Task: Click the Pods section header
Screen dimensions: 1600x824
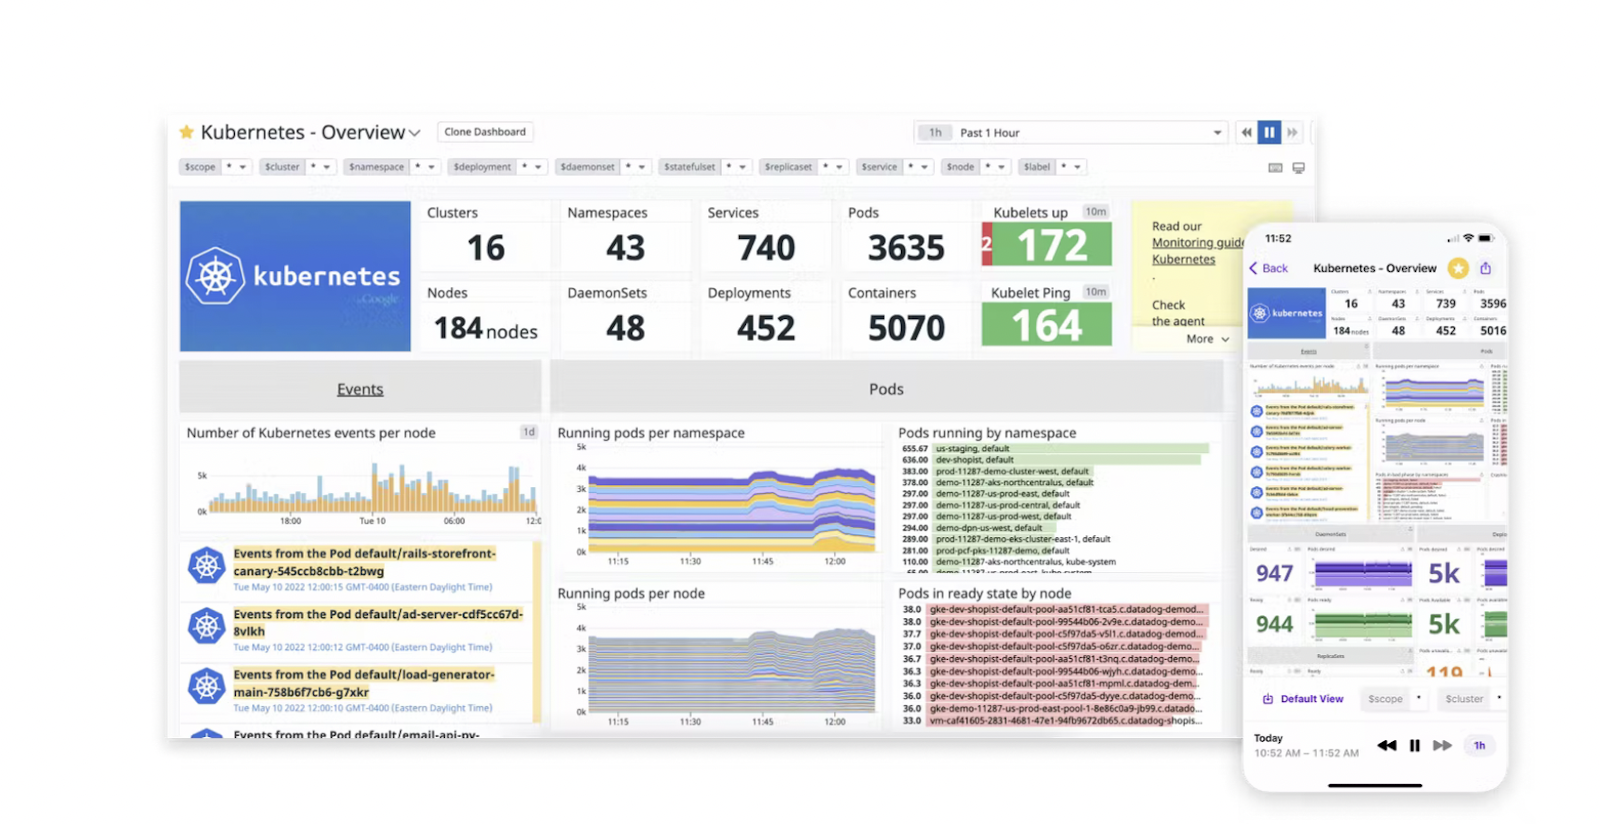Action: pyautogui.click(x=886, y=389)
